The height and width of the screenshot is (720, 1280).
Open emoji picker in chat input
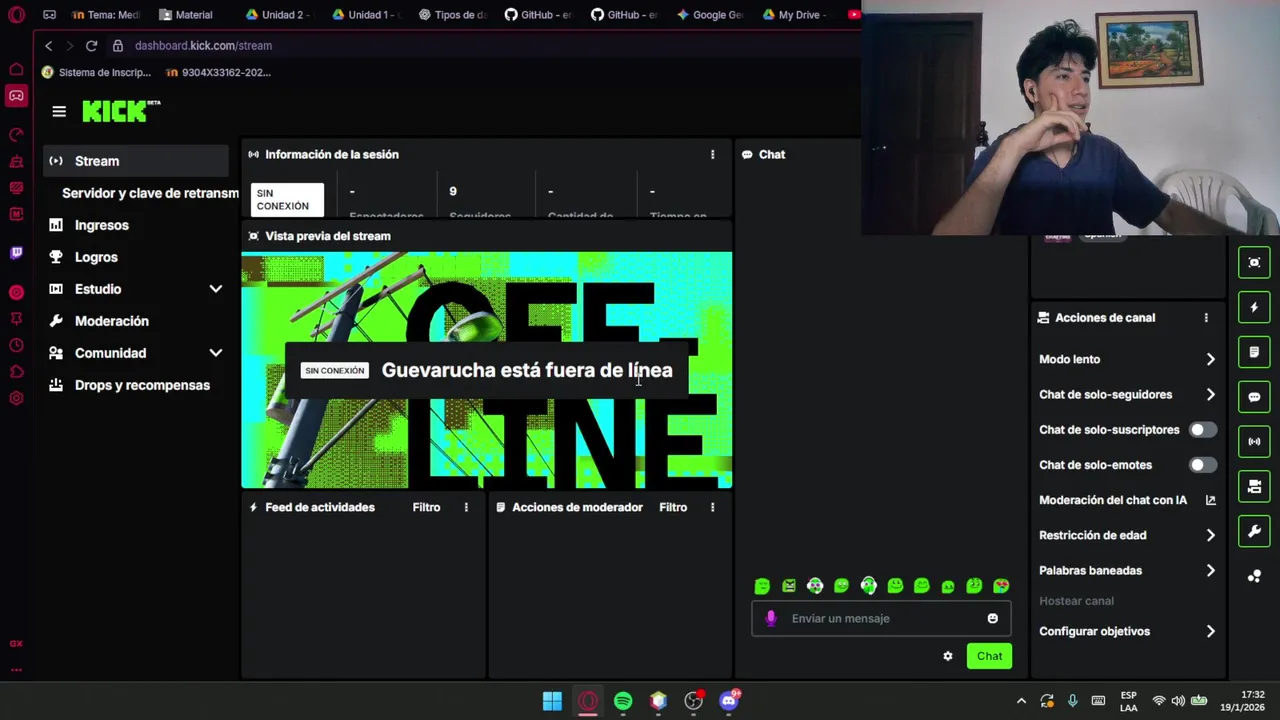pos(992,618)
